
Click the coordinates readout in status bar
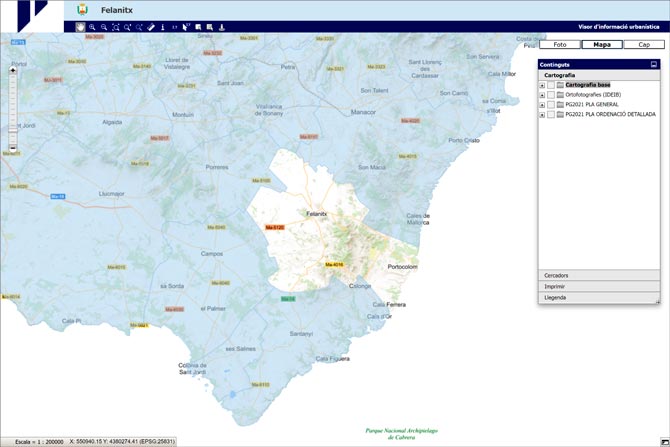tap(122, 441)
